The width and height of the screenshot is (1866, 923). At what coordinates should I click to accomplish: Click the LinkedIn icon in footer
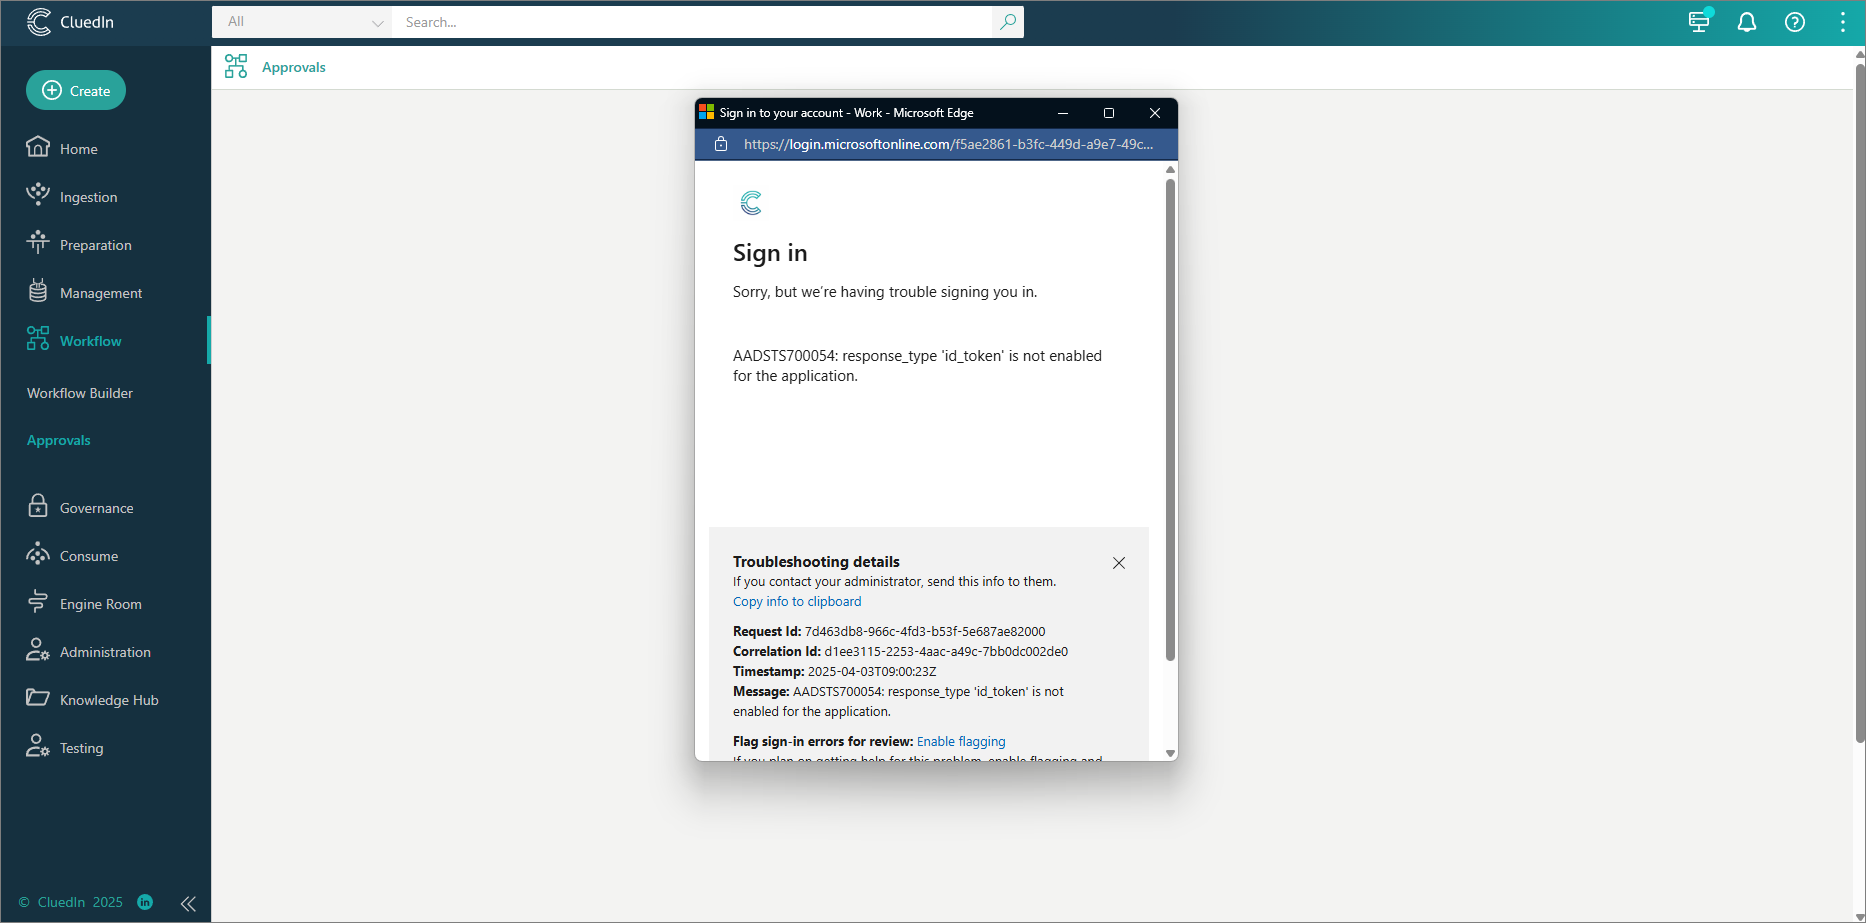pos(145,902)
